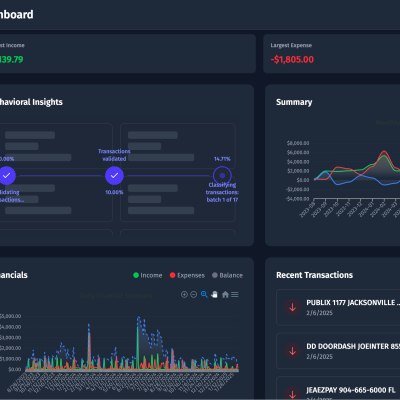400x400 pixels.
Task: Click the zoom in chart icon
Action: coord(184,294)
